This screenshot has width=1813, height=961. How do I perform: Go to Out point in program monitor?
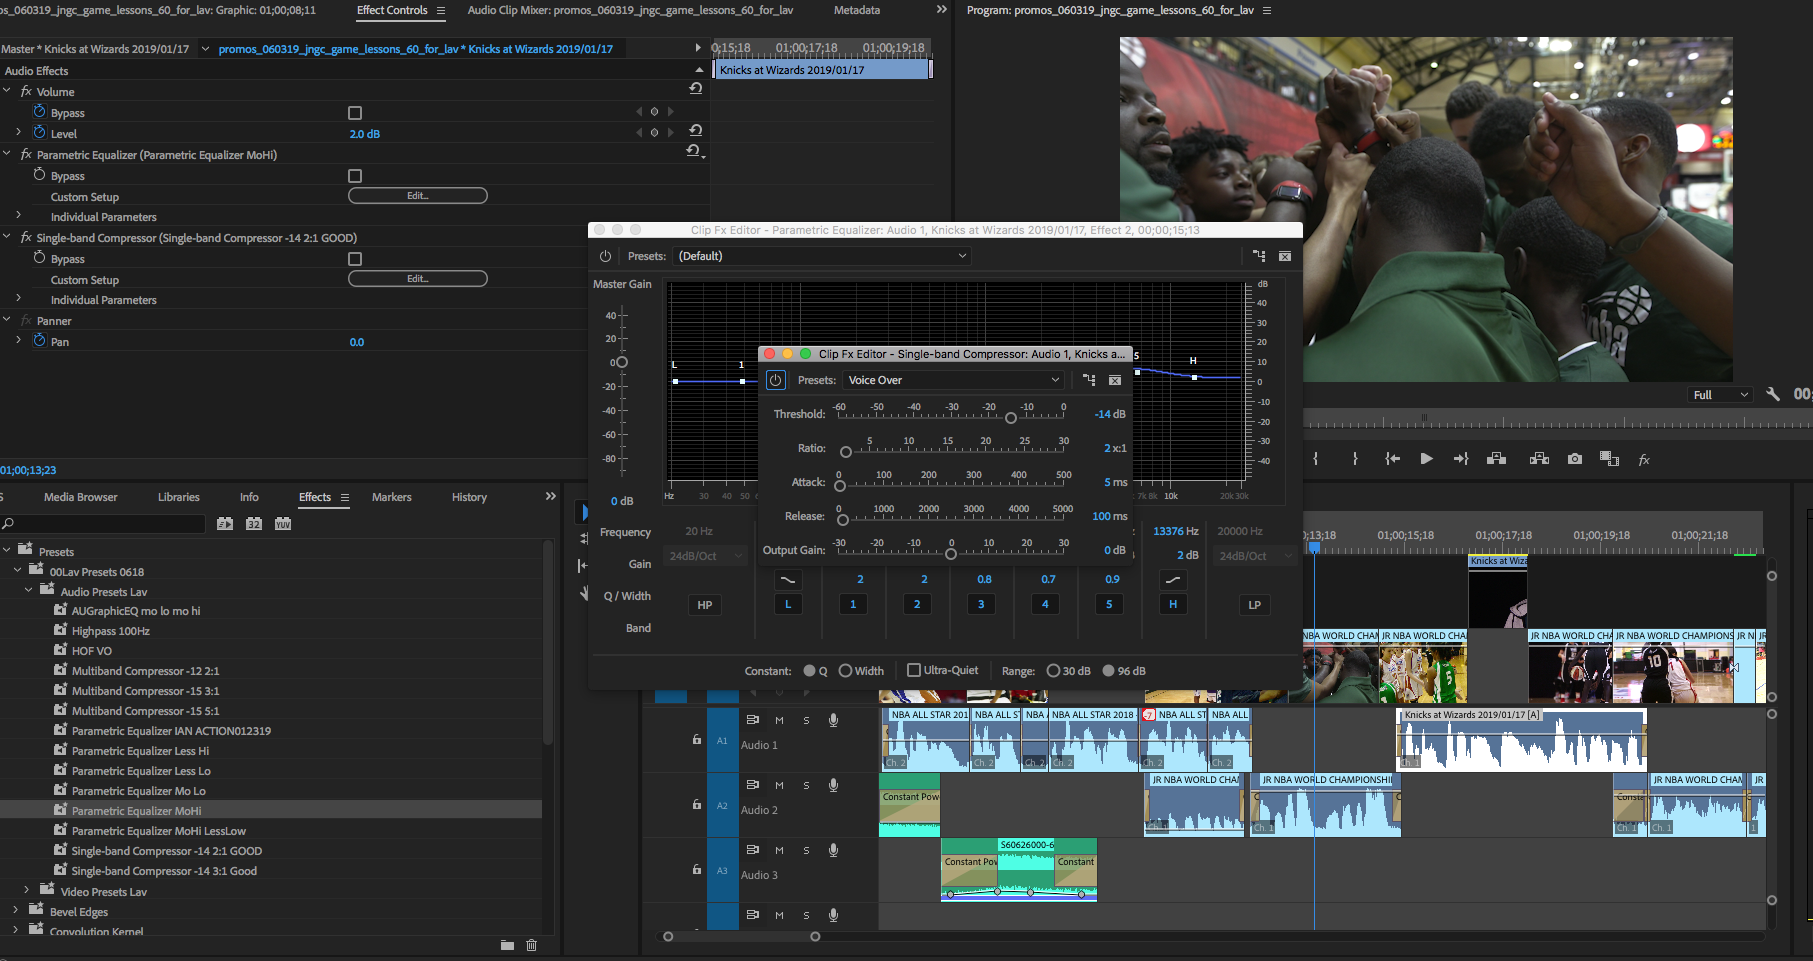(x=1461, y=459)
